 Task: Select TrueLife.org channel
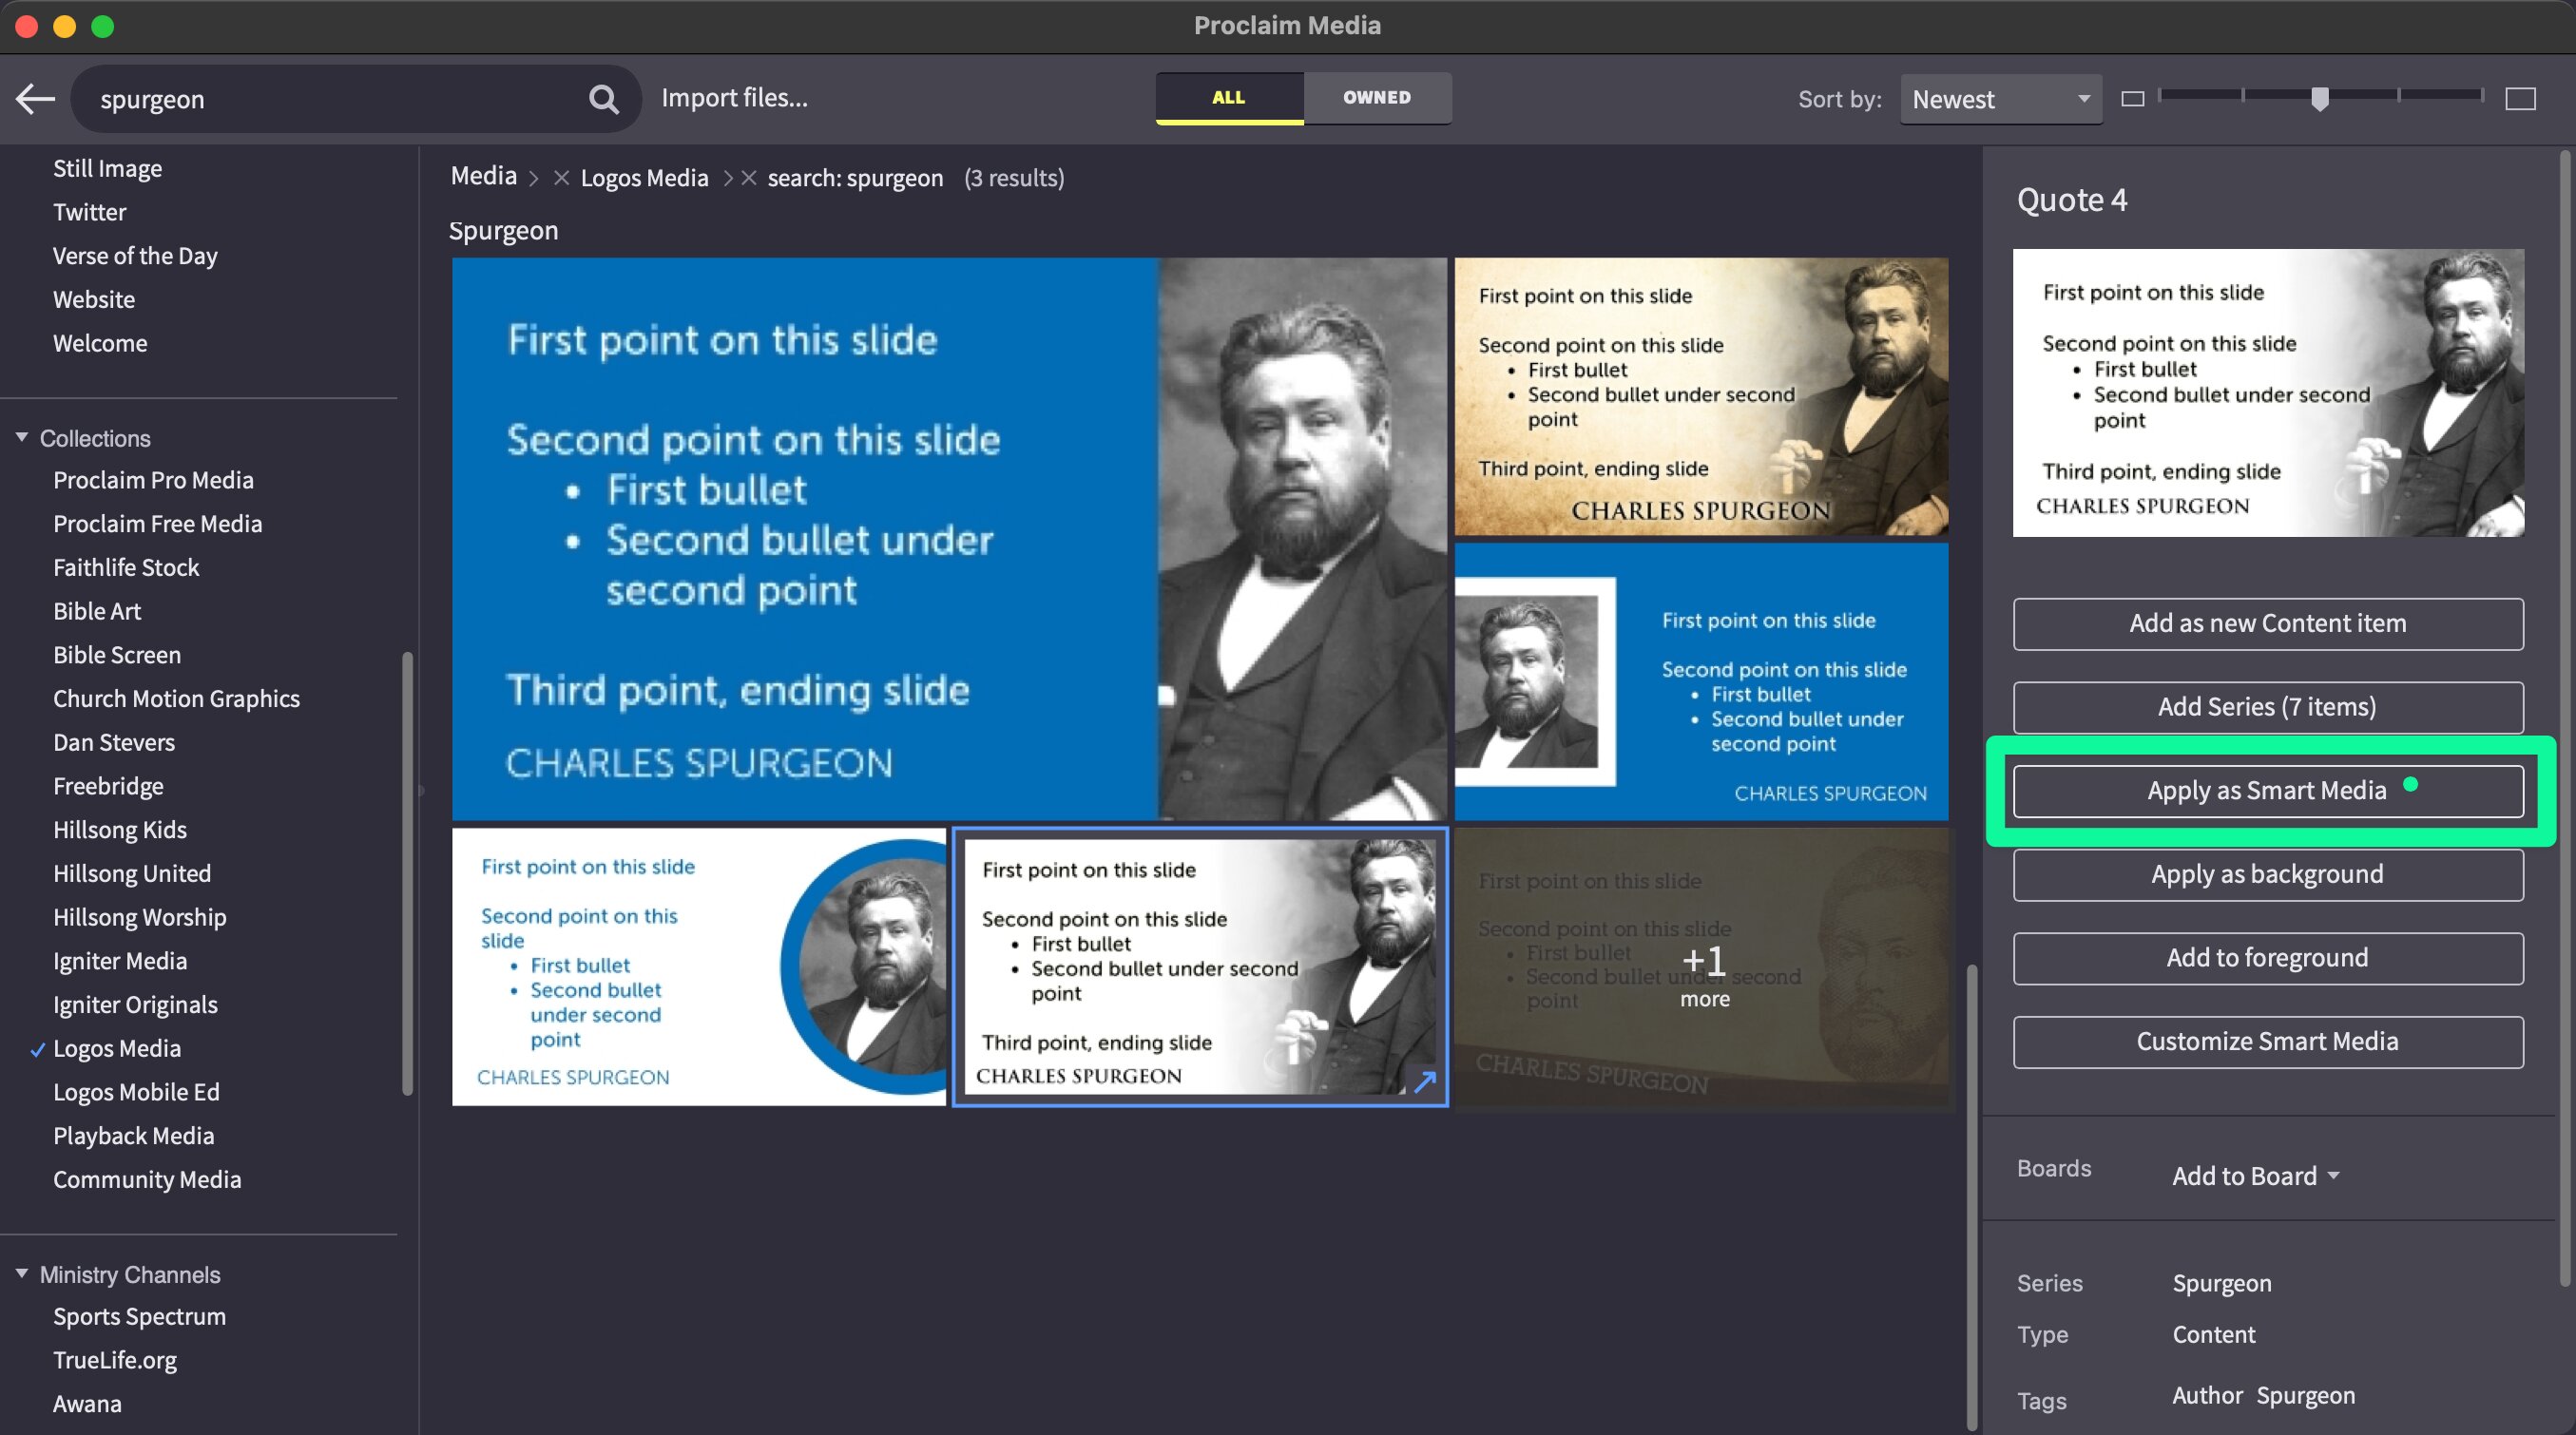pyautogui.click(x=115, y=1360)
